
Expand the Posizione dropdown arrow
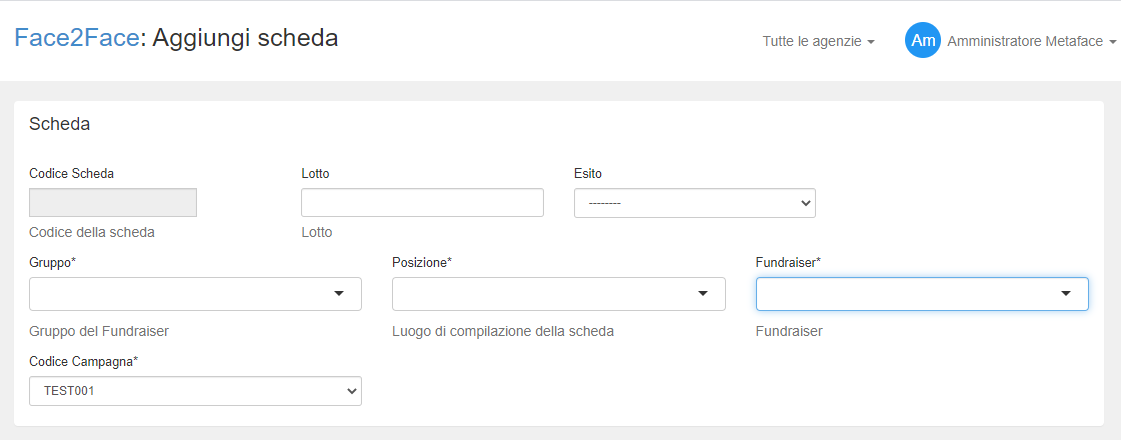pos(702,294)
